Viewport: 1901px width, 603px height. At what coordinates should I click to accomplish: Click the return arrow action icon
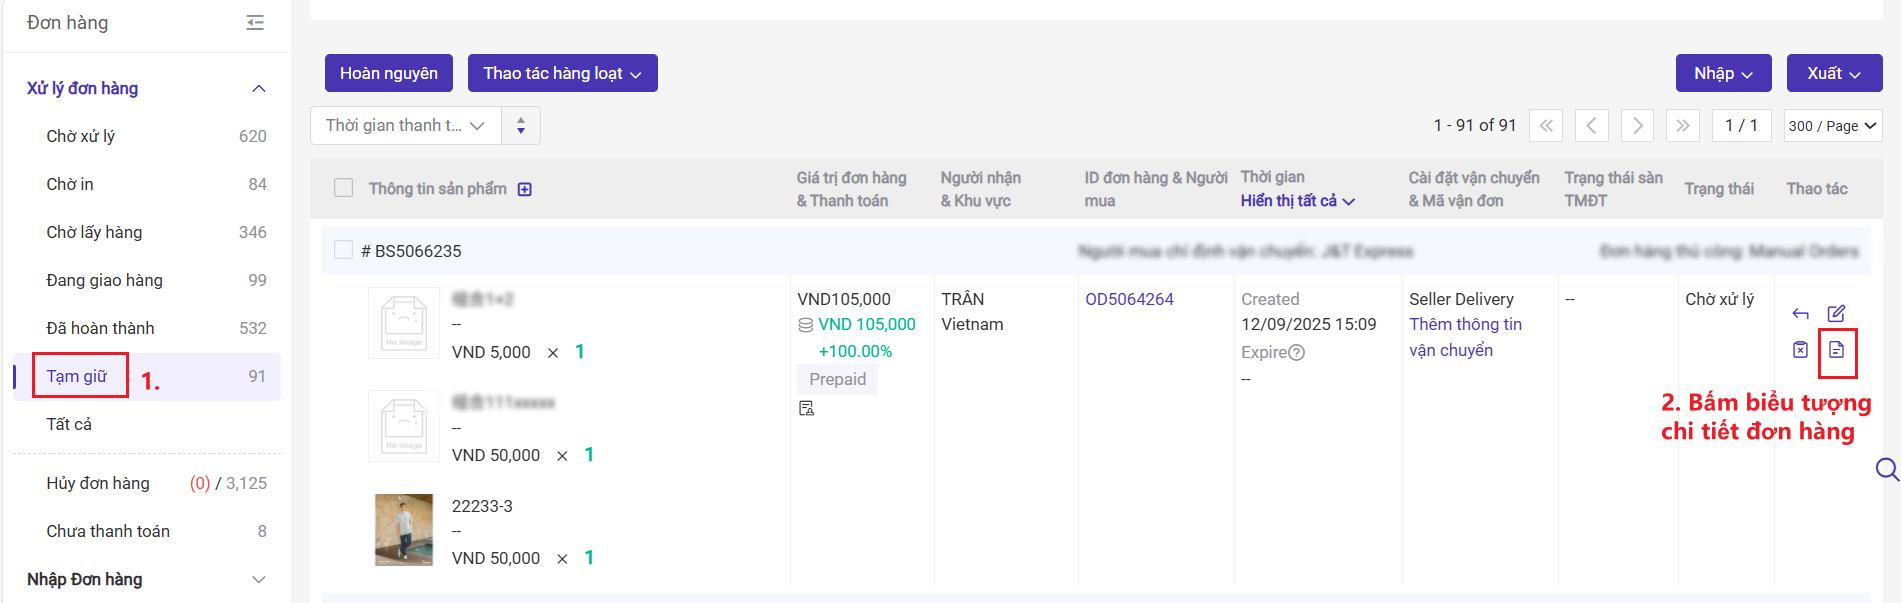point(1800,314)
